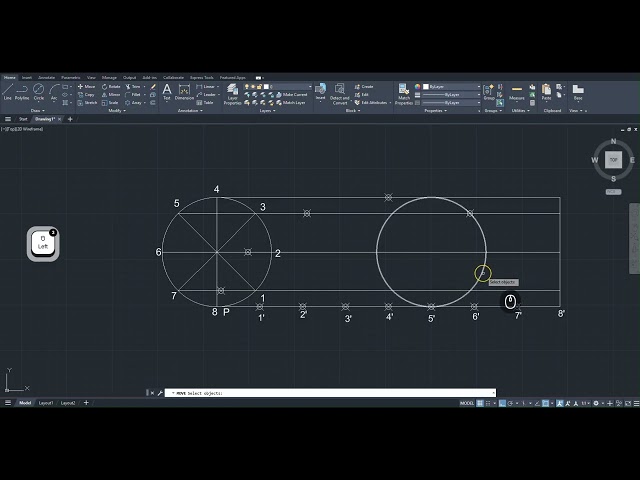This screenshot has width=640, height=480.
Task: Click Make Current layer button
Action: pyautogui.click(x=291, y=95)
